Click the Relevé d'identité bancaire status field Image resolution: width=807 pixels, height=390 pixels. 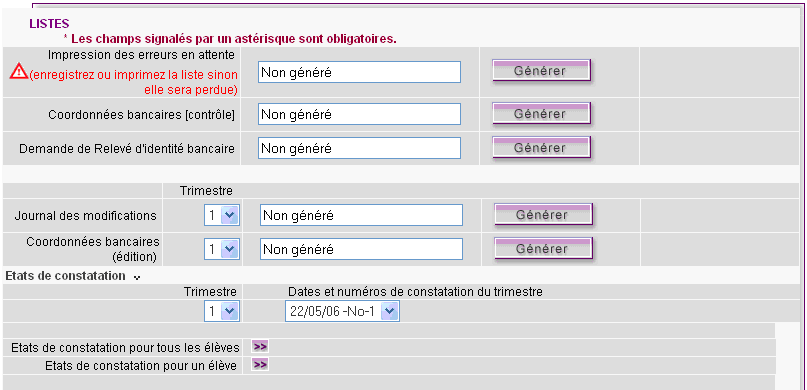(x=359, y=148)
